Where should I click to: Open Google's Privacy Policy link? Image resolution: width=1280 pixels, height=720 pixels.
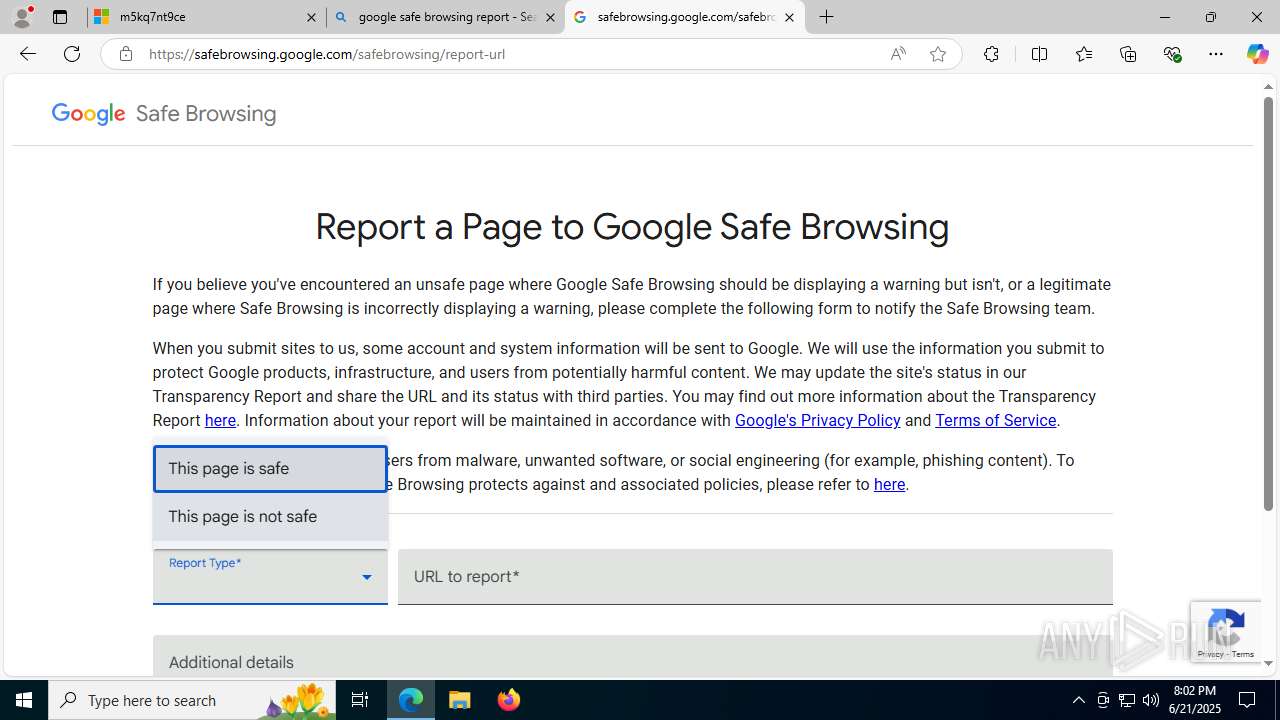point(818,421)
